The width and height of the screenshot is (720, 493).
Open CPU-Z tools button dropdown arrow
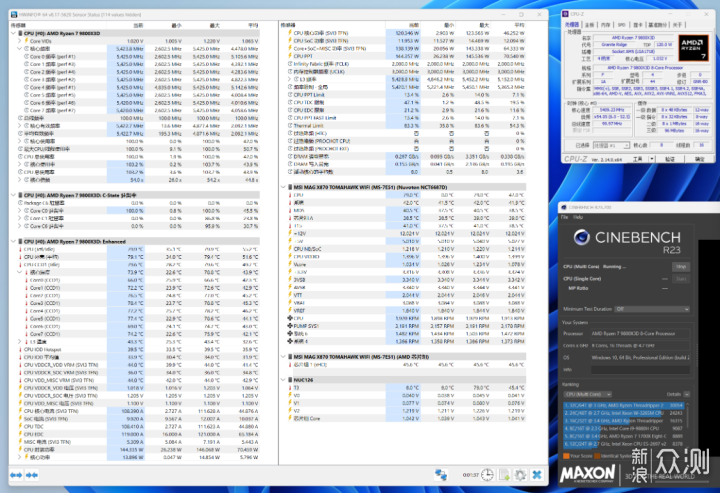coord(652,159)
